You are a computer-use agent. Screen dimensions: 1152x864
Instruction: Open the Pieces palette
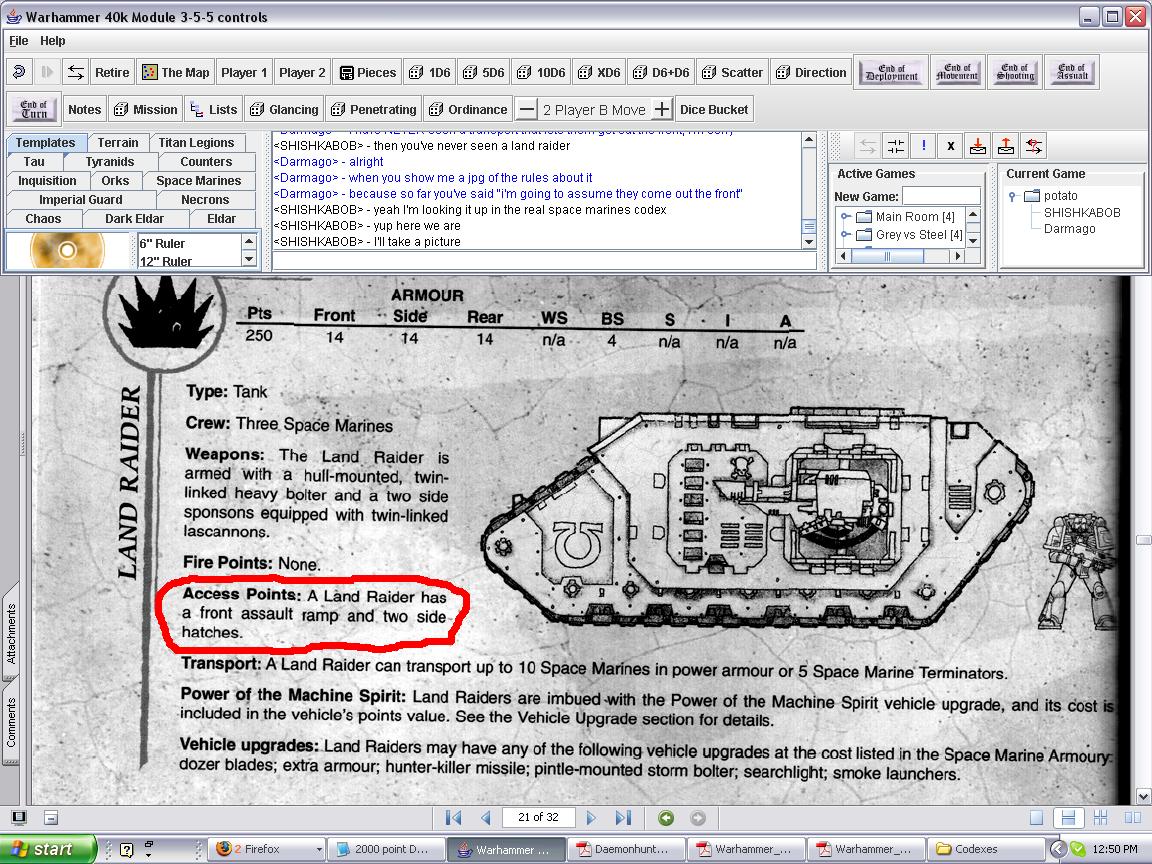tap(368, 72)
